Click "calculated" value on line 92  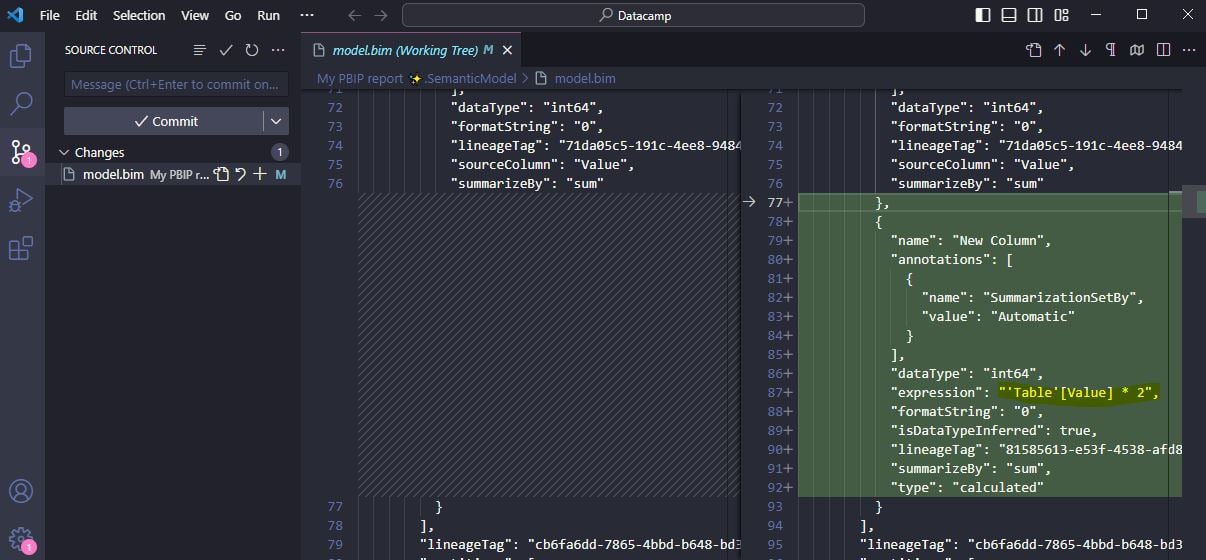pos(996,487)
